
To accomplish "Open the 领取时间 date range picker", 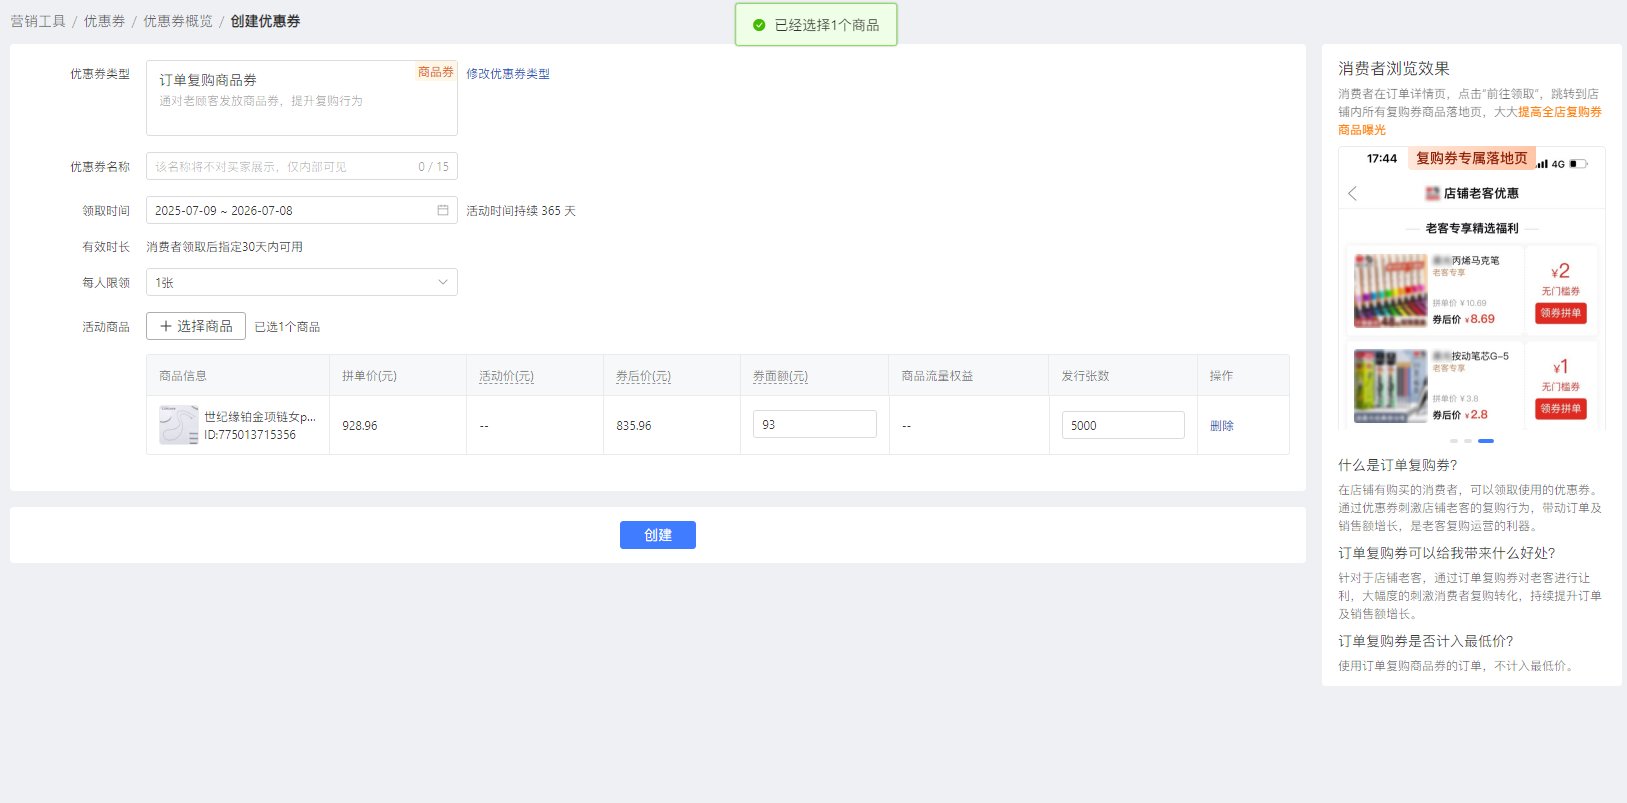I will pos(290,210).
